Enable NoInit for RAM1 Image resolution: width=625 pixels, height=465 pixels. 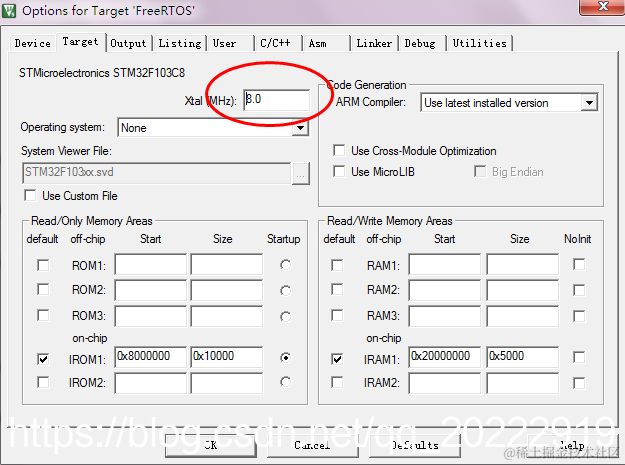[579, 265]
